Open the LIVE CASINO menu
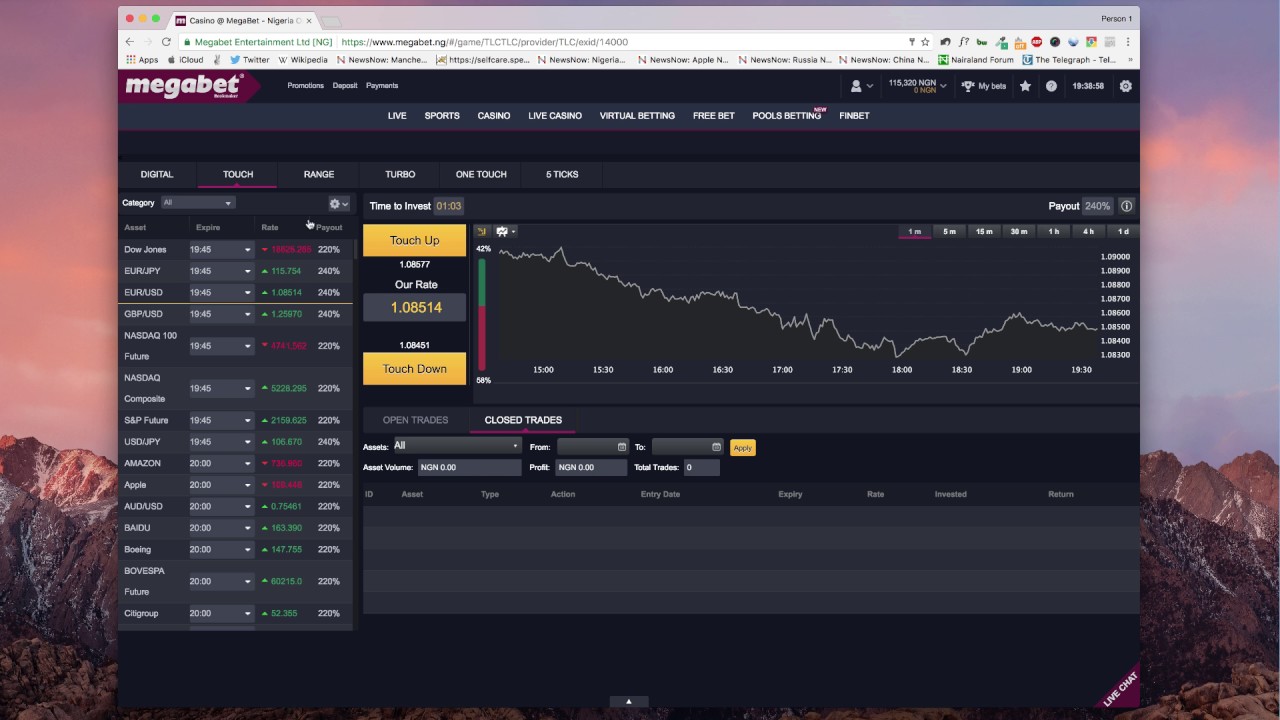The height and width of the screenshot is (720, 1280). (555, 116)
